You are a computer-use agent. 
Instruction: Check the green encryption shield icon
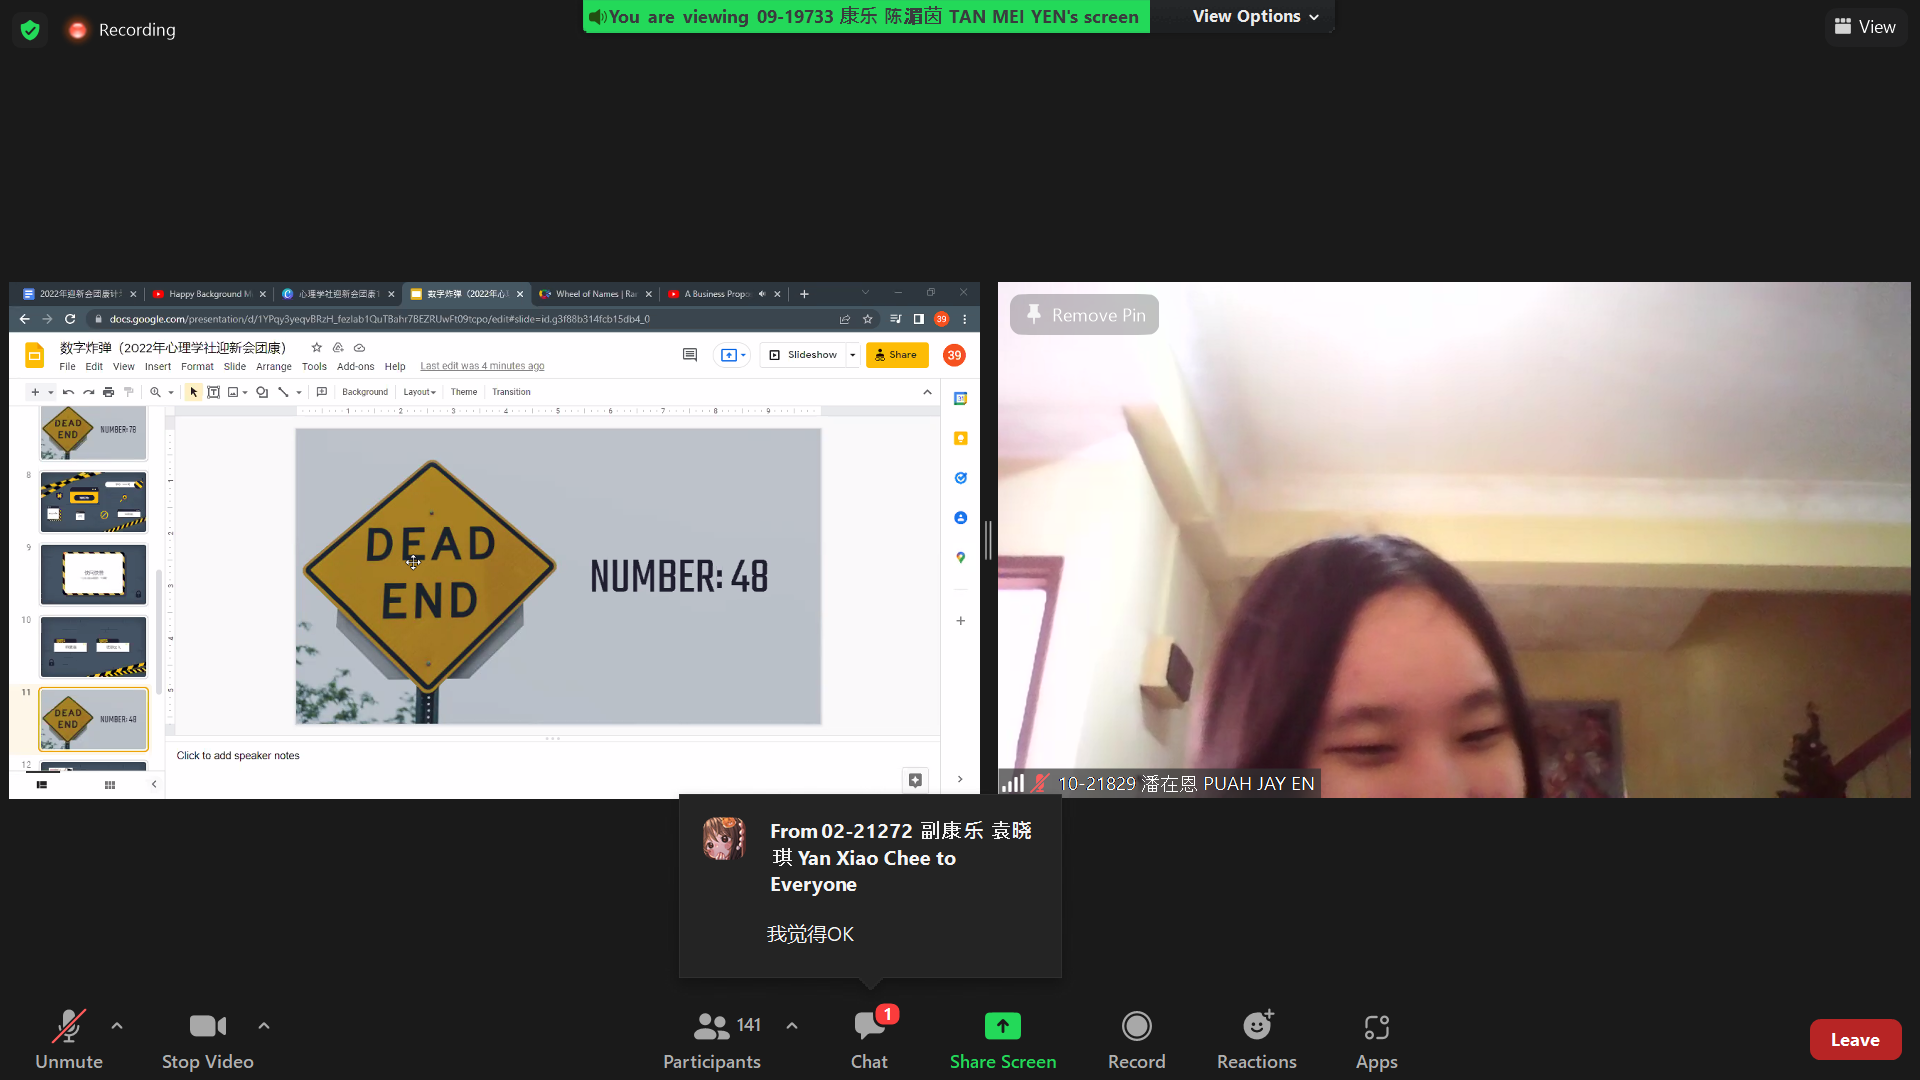pyautogui.click(x=30, y=30)
